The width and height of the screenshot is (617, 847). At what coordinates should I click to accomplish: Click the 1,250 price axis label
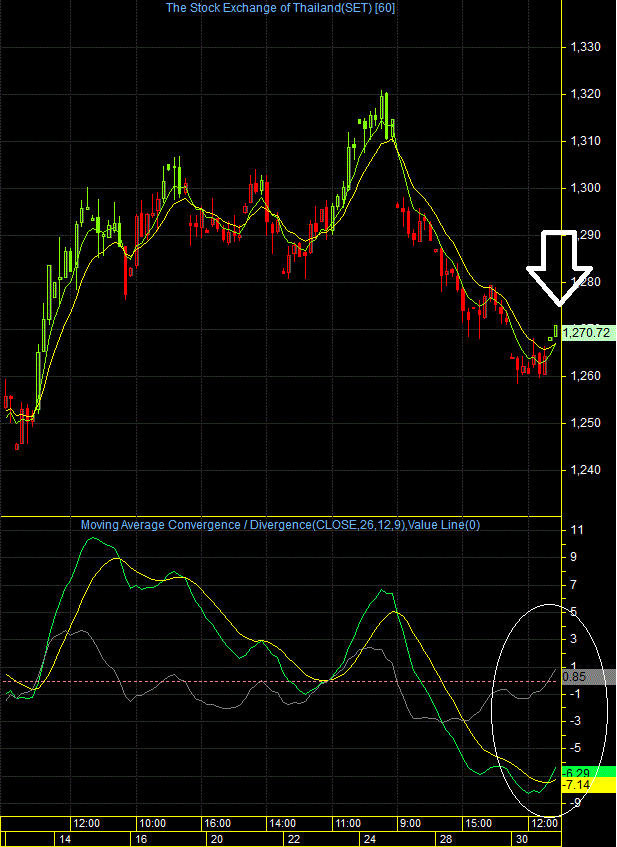point(586,423)
